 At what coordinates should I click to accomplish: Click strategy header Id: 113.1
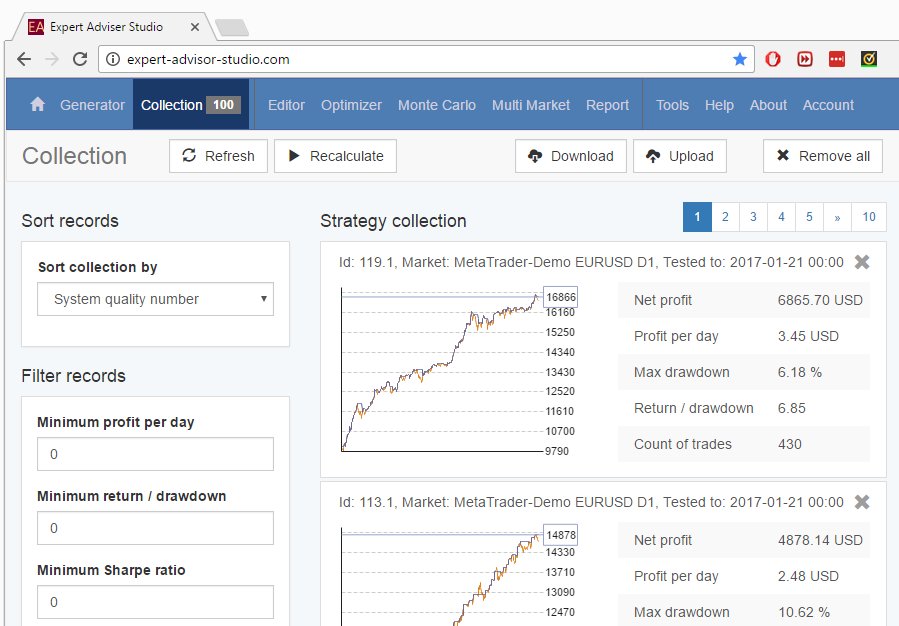point(591,502)
